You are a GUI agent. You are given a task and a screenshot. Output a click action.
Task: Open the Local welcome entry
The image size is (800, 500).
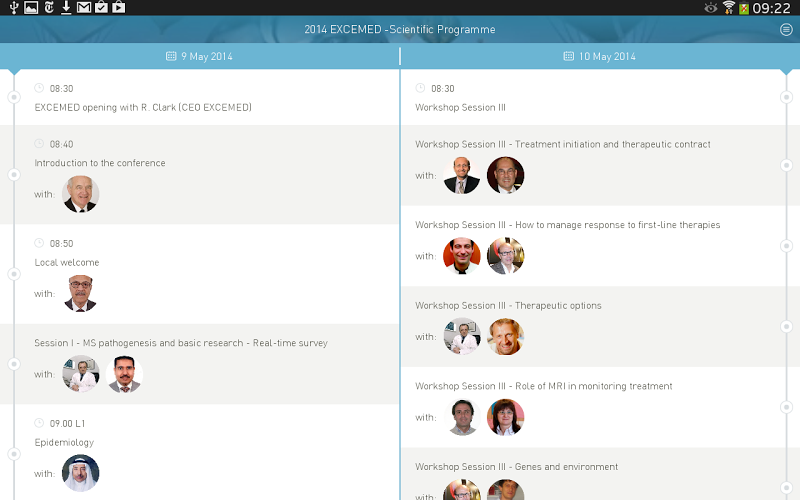tap(199, 274)
